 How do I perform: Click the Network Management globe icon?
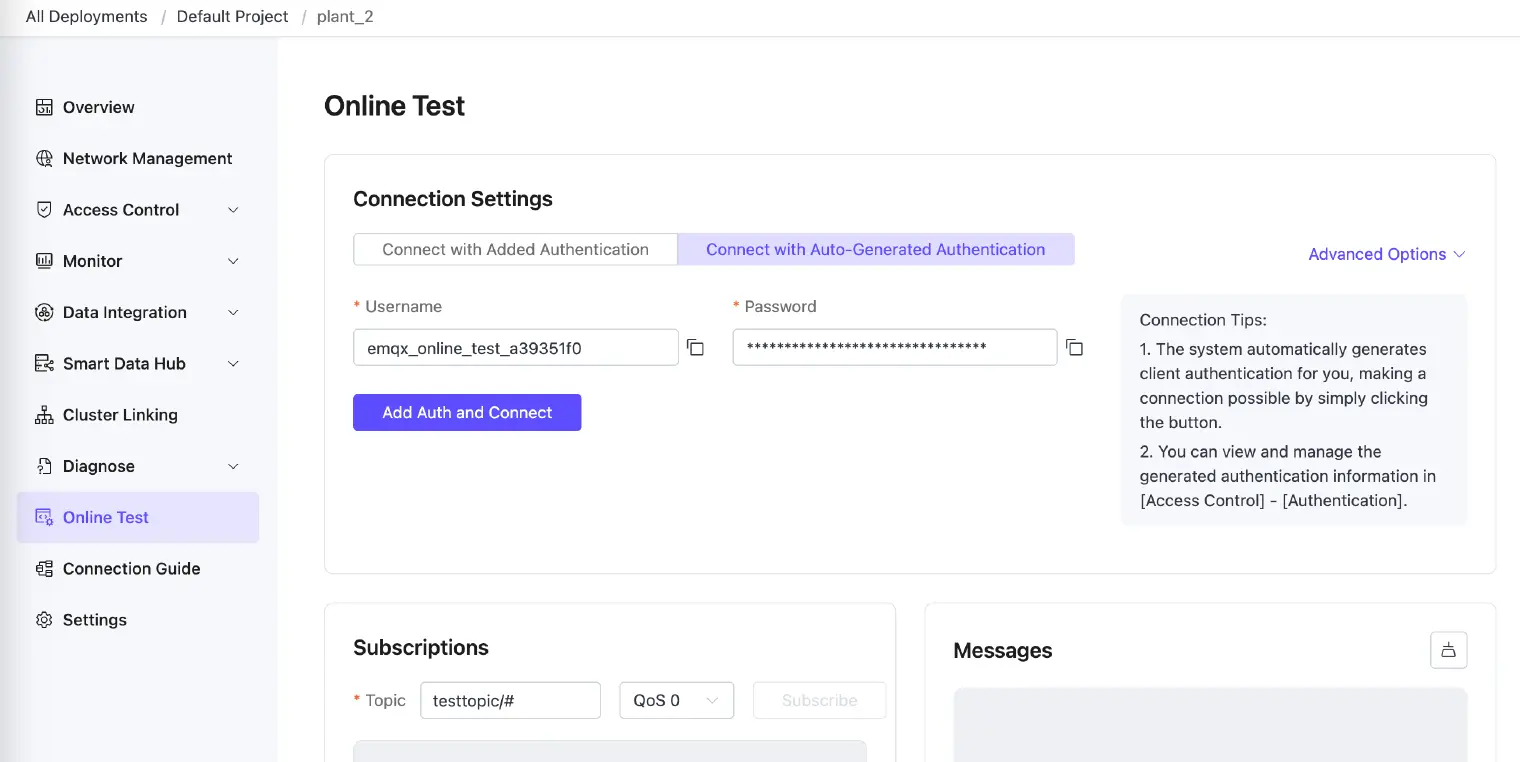44,158
